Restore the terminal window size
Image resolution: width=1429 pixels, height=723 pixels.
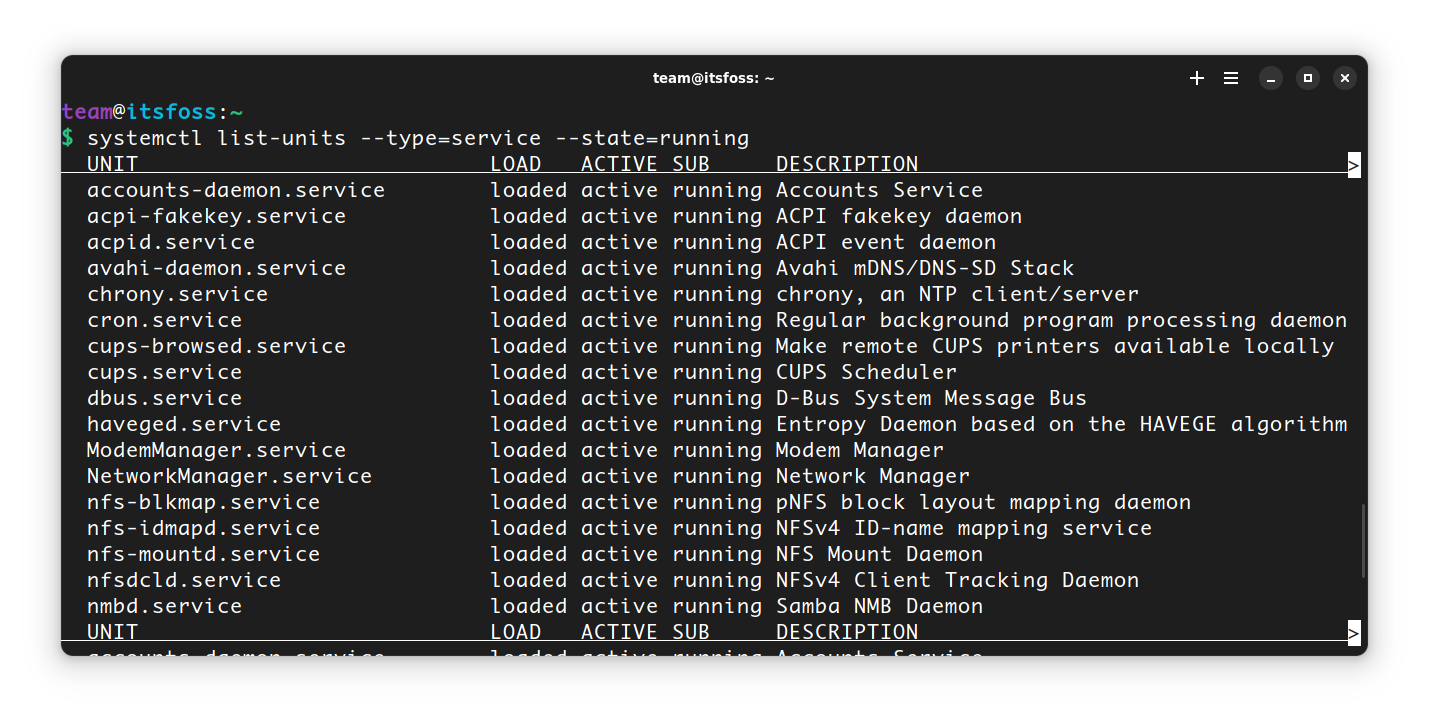(1307, 77)
